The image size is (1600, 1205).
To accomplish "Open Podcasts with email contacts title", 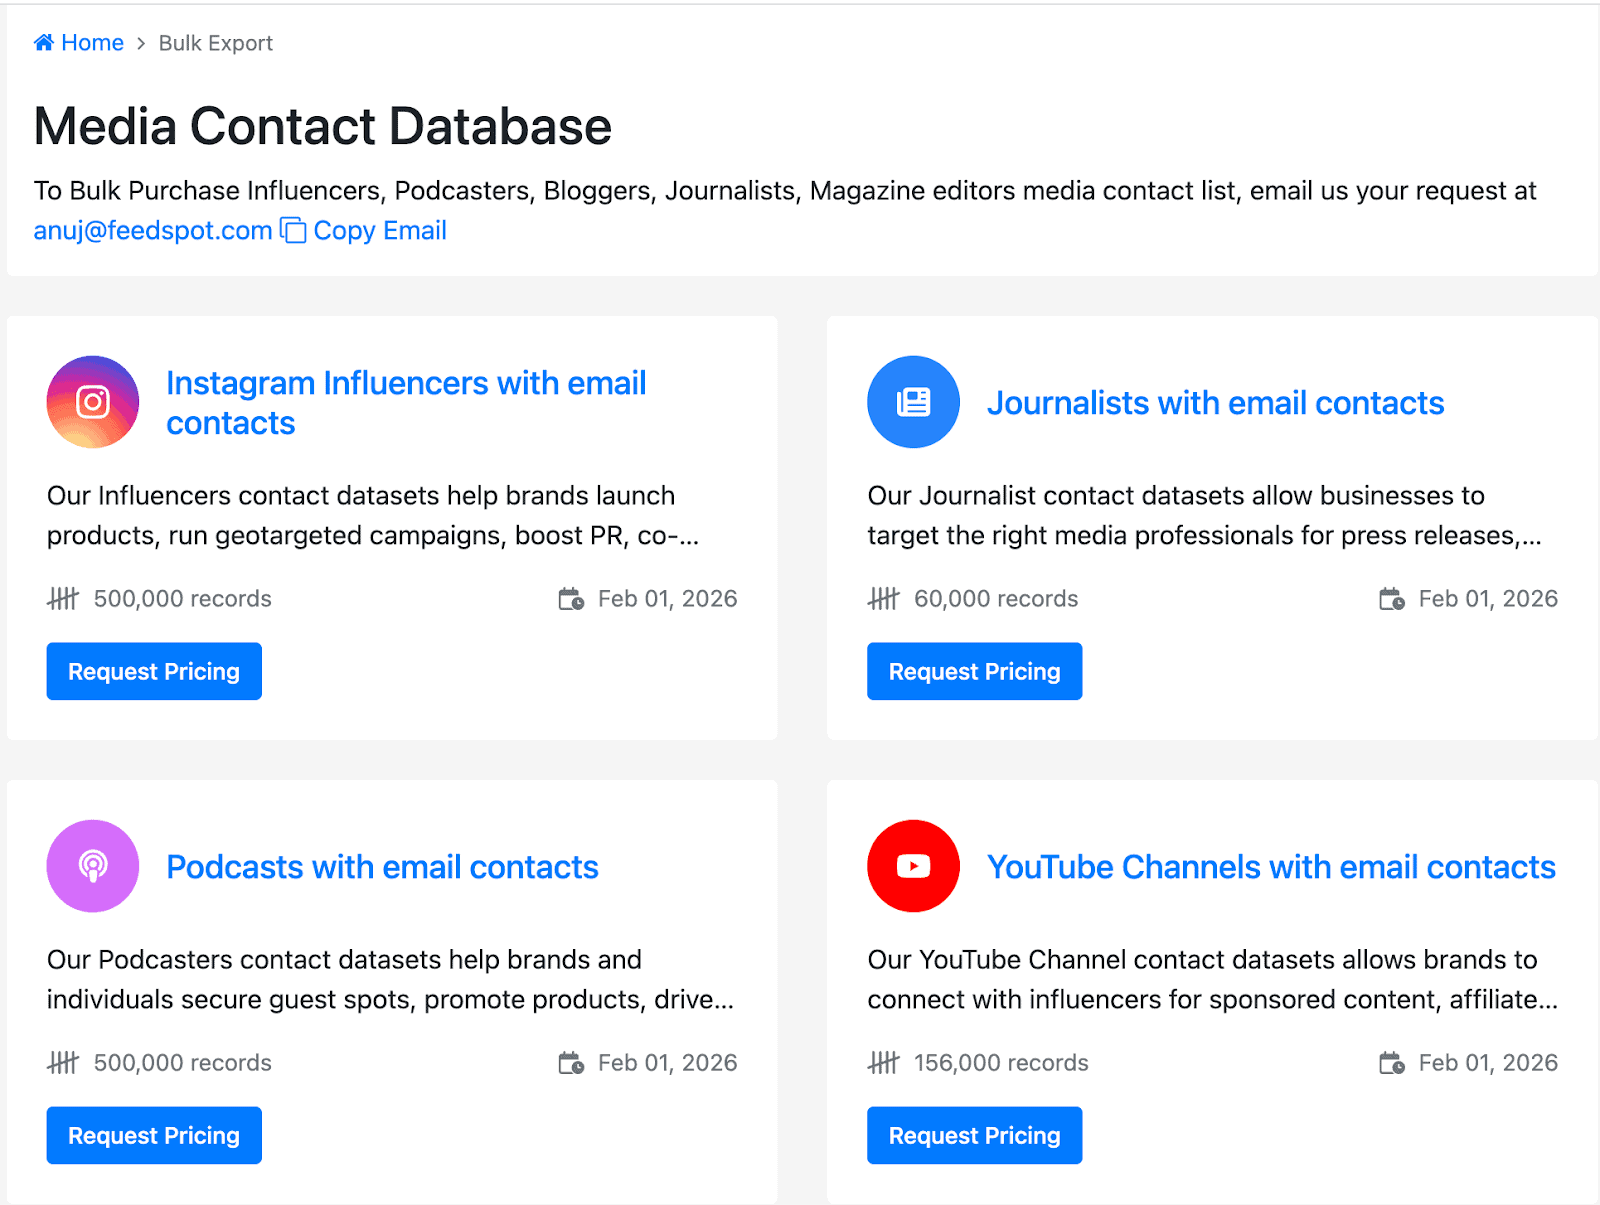I will (382, 867).
